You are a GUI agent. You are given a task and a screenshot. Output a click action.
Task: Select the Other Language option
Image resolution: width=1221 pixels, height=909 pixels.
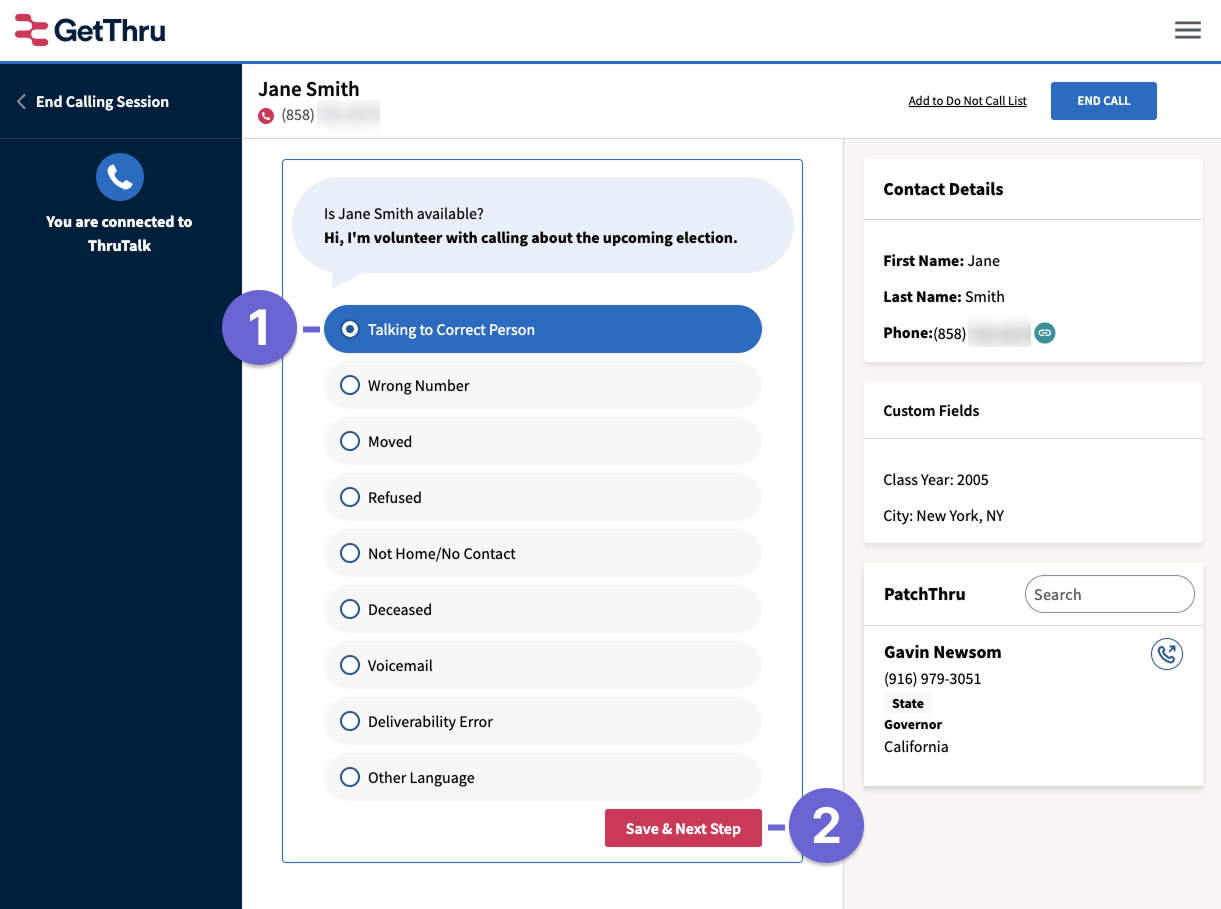coord(543,777)
